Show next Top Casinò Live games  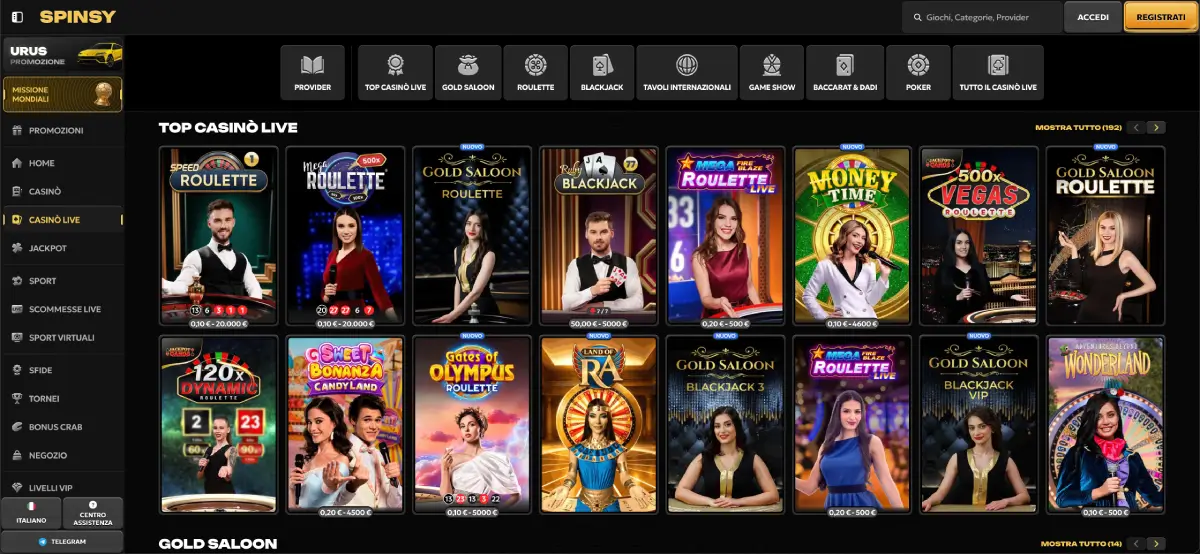point(1156,128)
